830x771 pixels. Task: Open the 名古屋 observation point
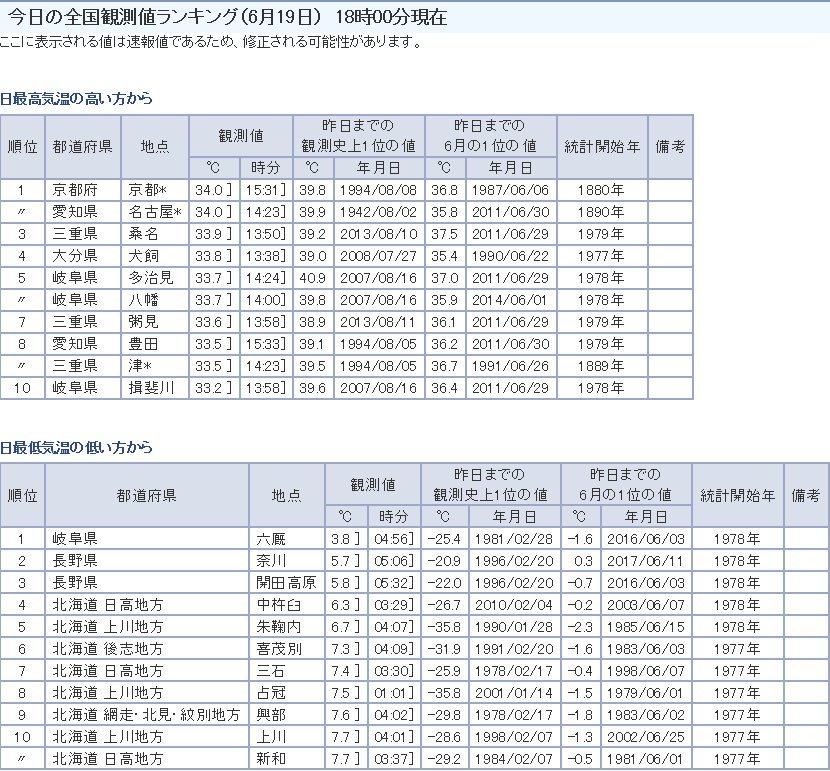tap(150, 211)
